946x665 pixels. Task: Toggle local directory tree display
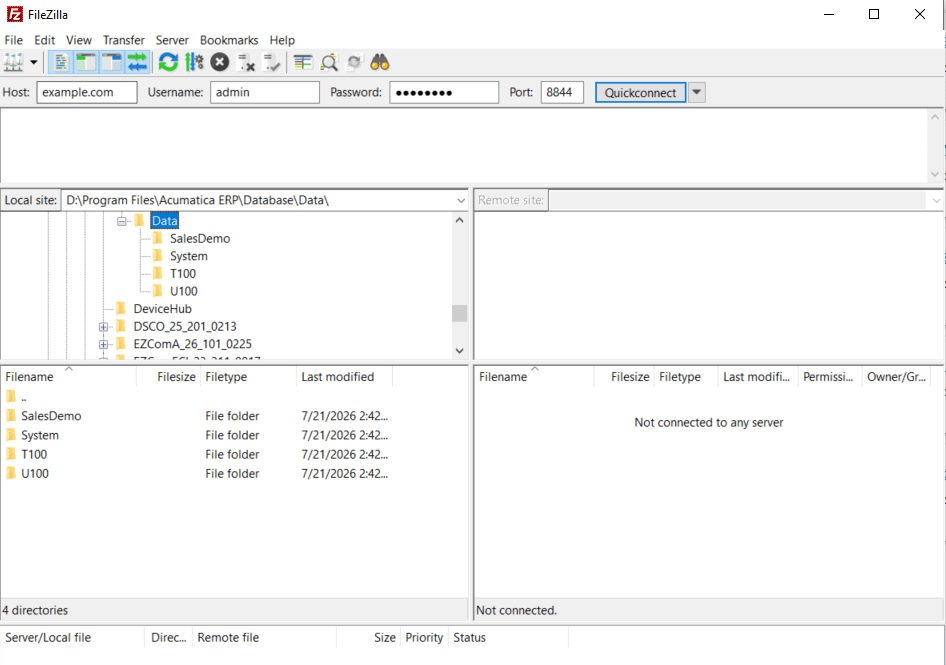(86, 62)
